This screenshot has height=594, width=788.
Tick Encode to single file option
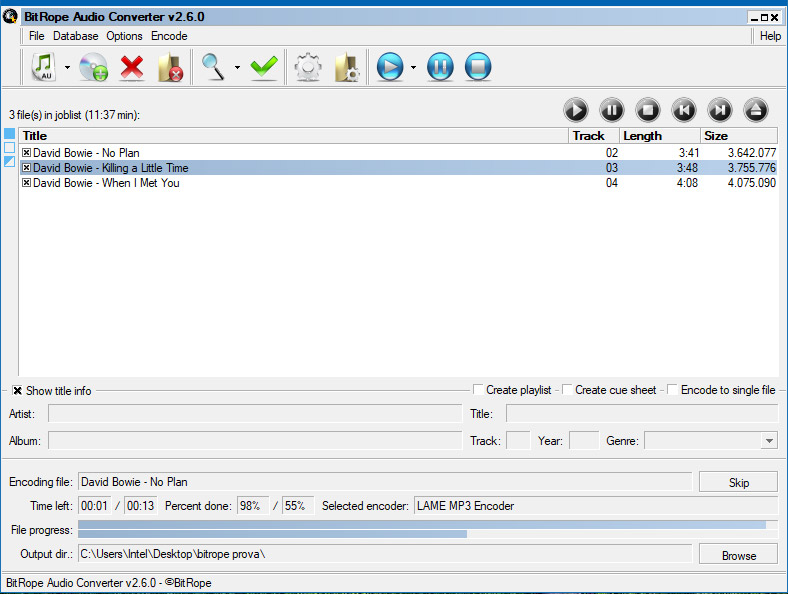tap(673, 390)
